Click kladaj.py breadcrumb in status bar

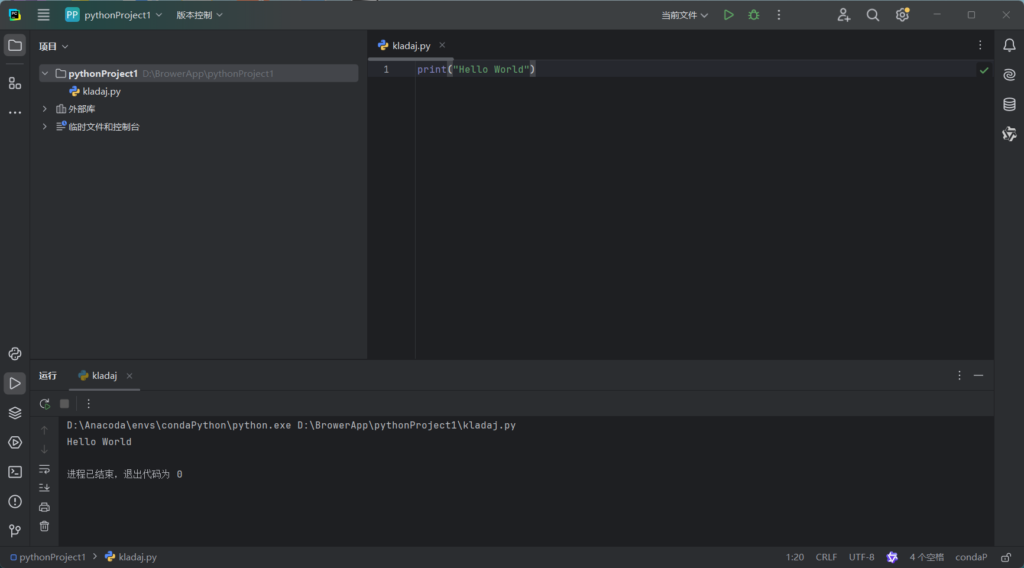(131, 557)
